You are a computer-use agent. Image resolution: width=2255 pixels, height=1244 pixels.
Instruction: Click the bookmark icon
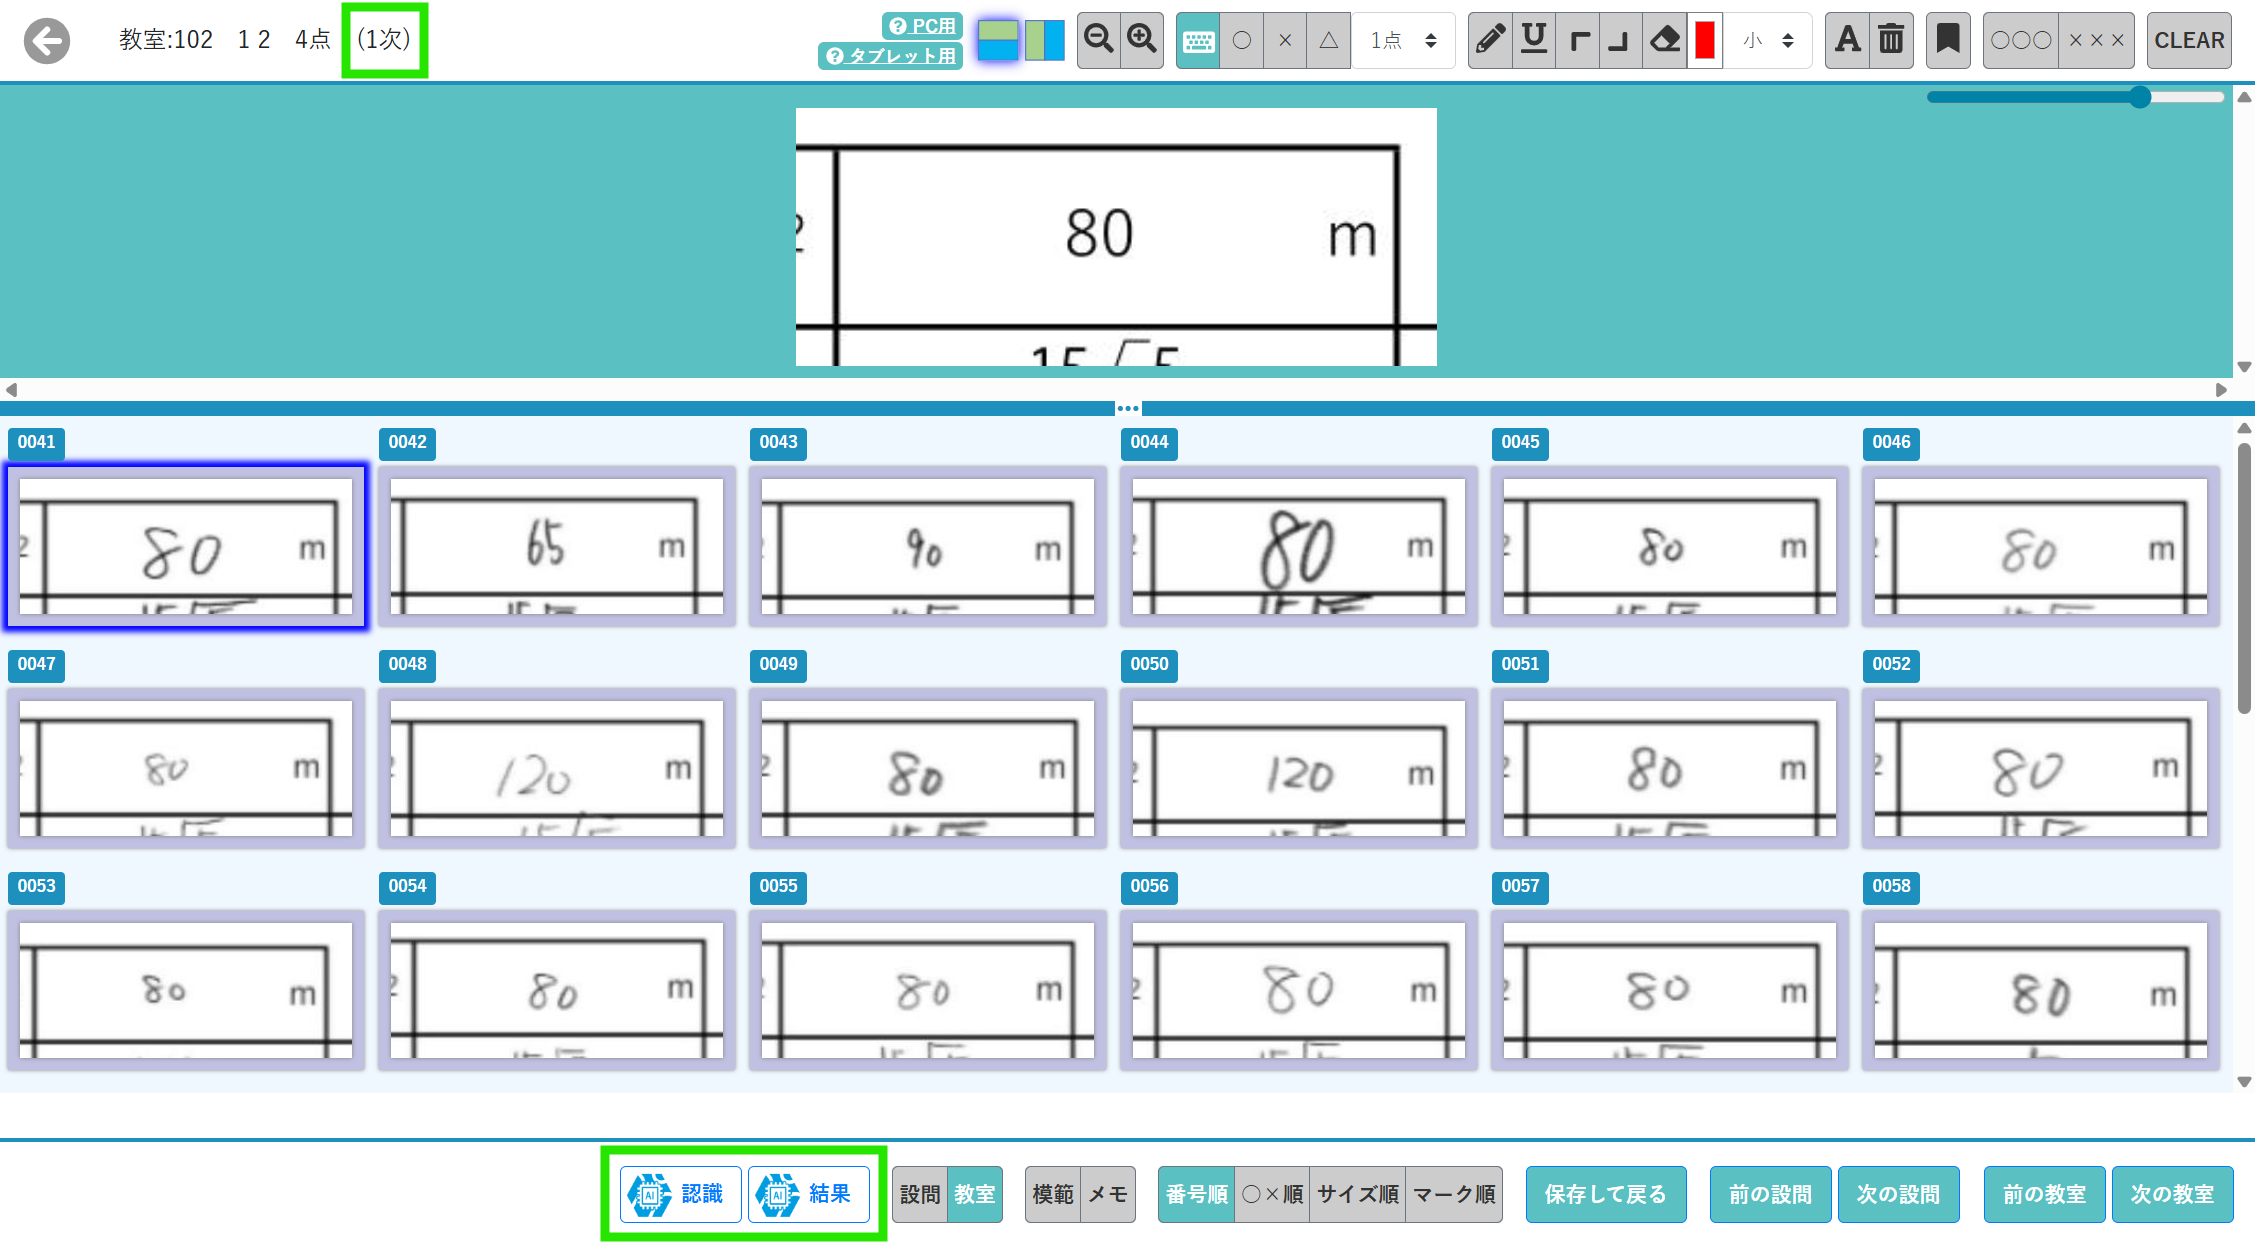[x=1947, y=40]
